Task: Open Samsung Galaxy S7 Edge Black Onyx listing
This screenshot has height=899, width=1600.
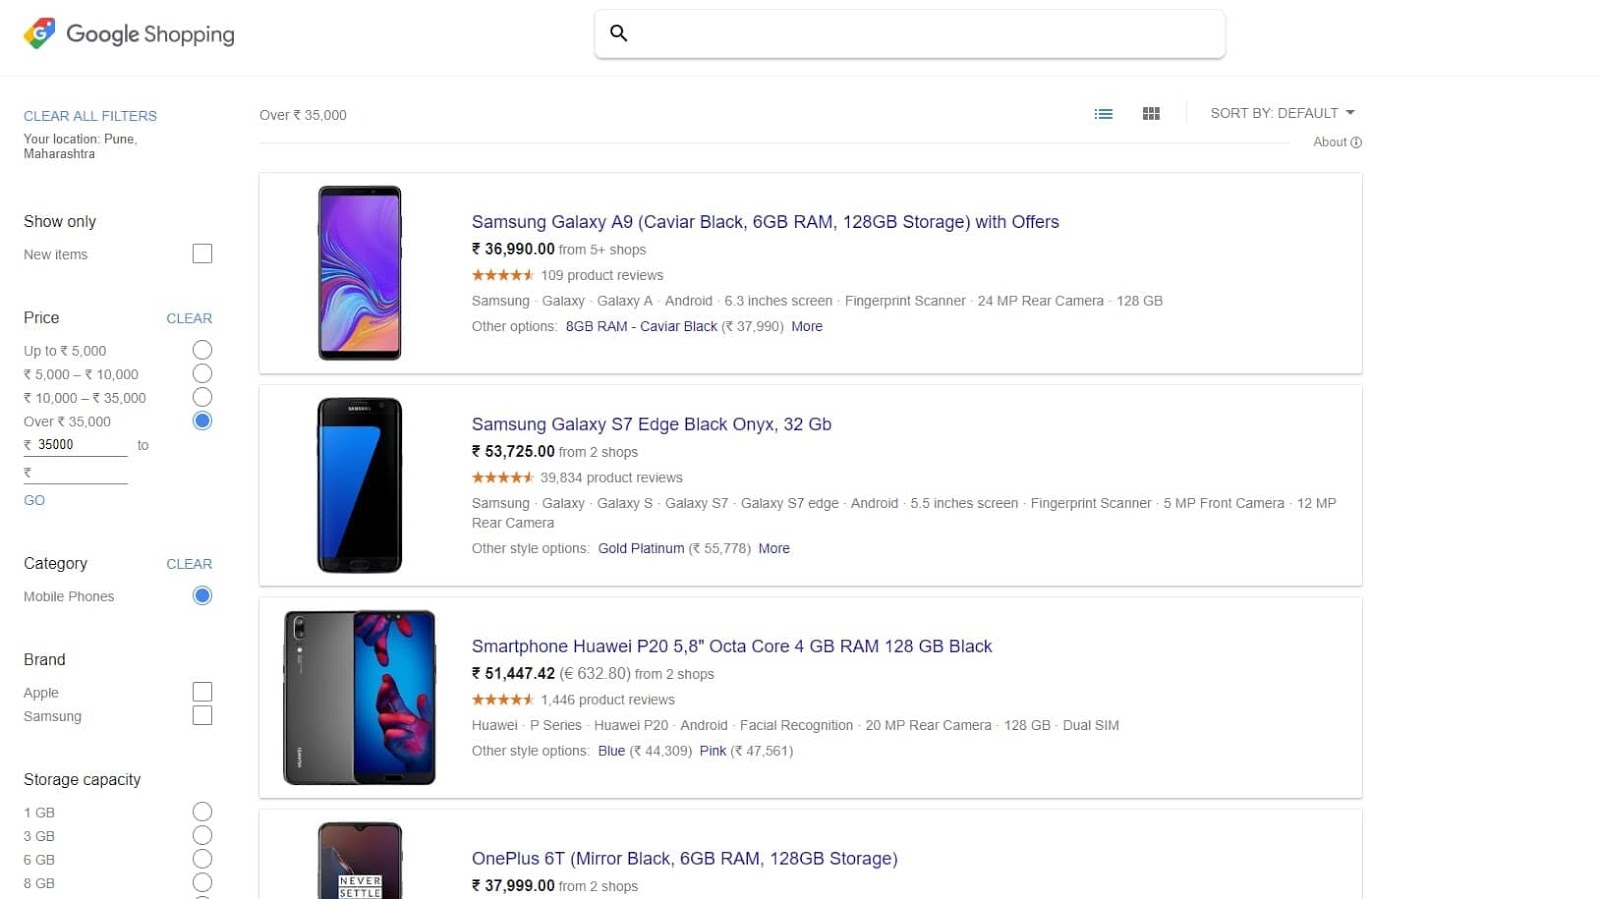Action: click(651, 424)
